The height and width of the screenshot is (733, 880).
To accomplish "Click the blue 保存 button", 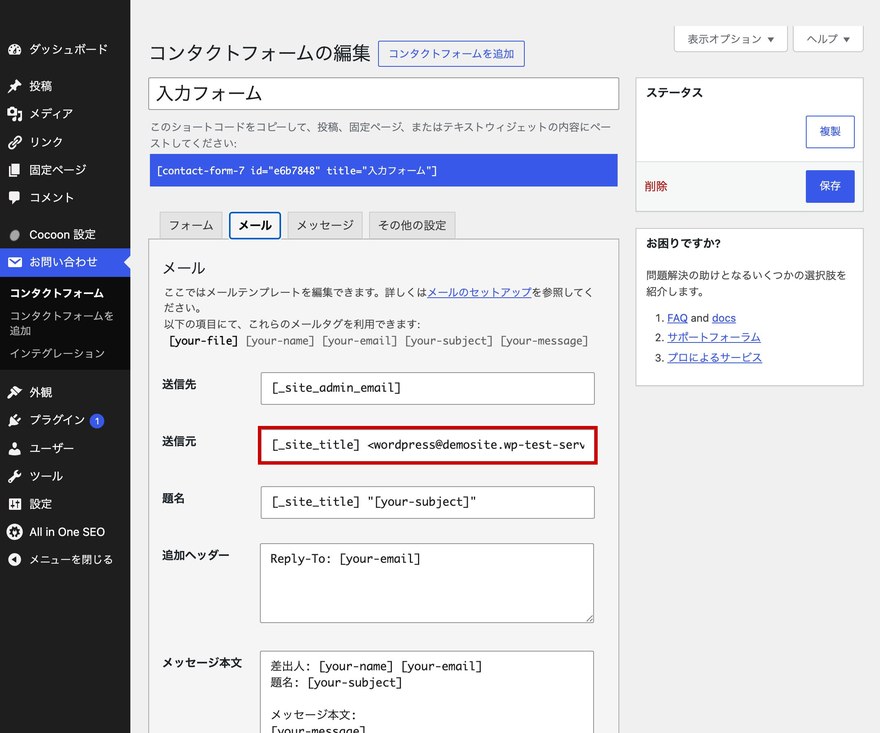I will point(830,186).
